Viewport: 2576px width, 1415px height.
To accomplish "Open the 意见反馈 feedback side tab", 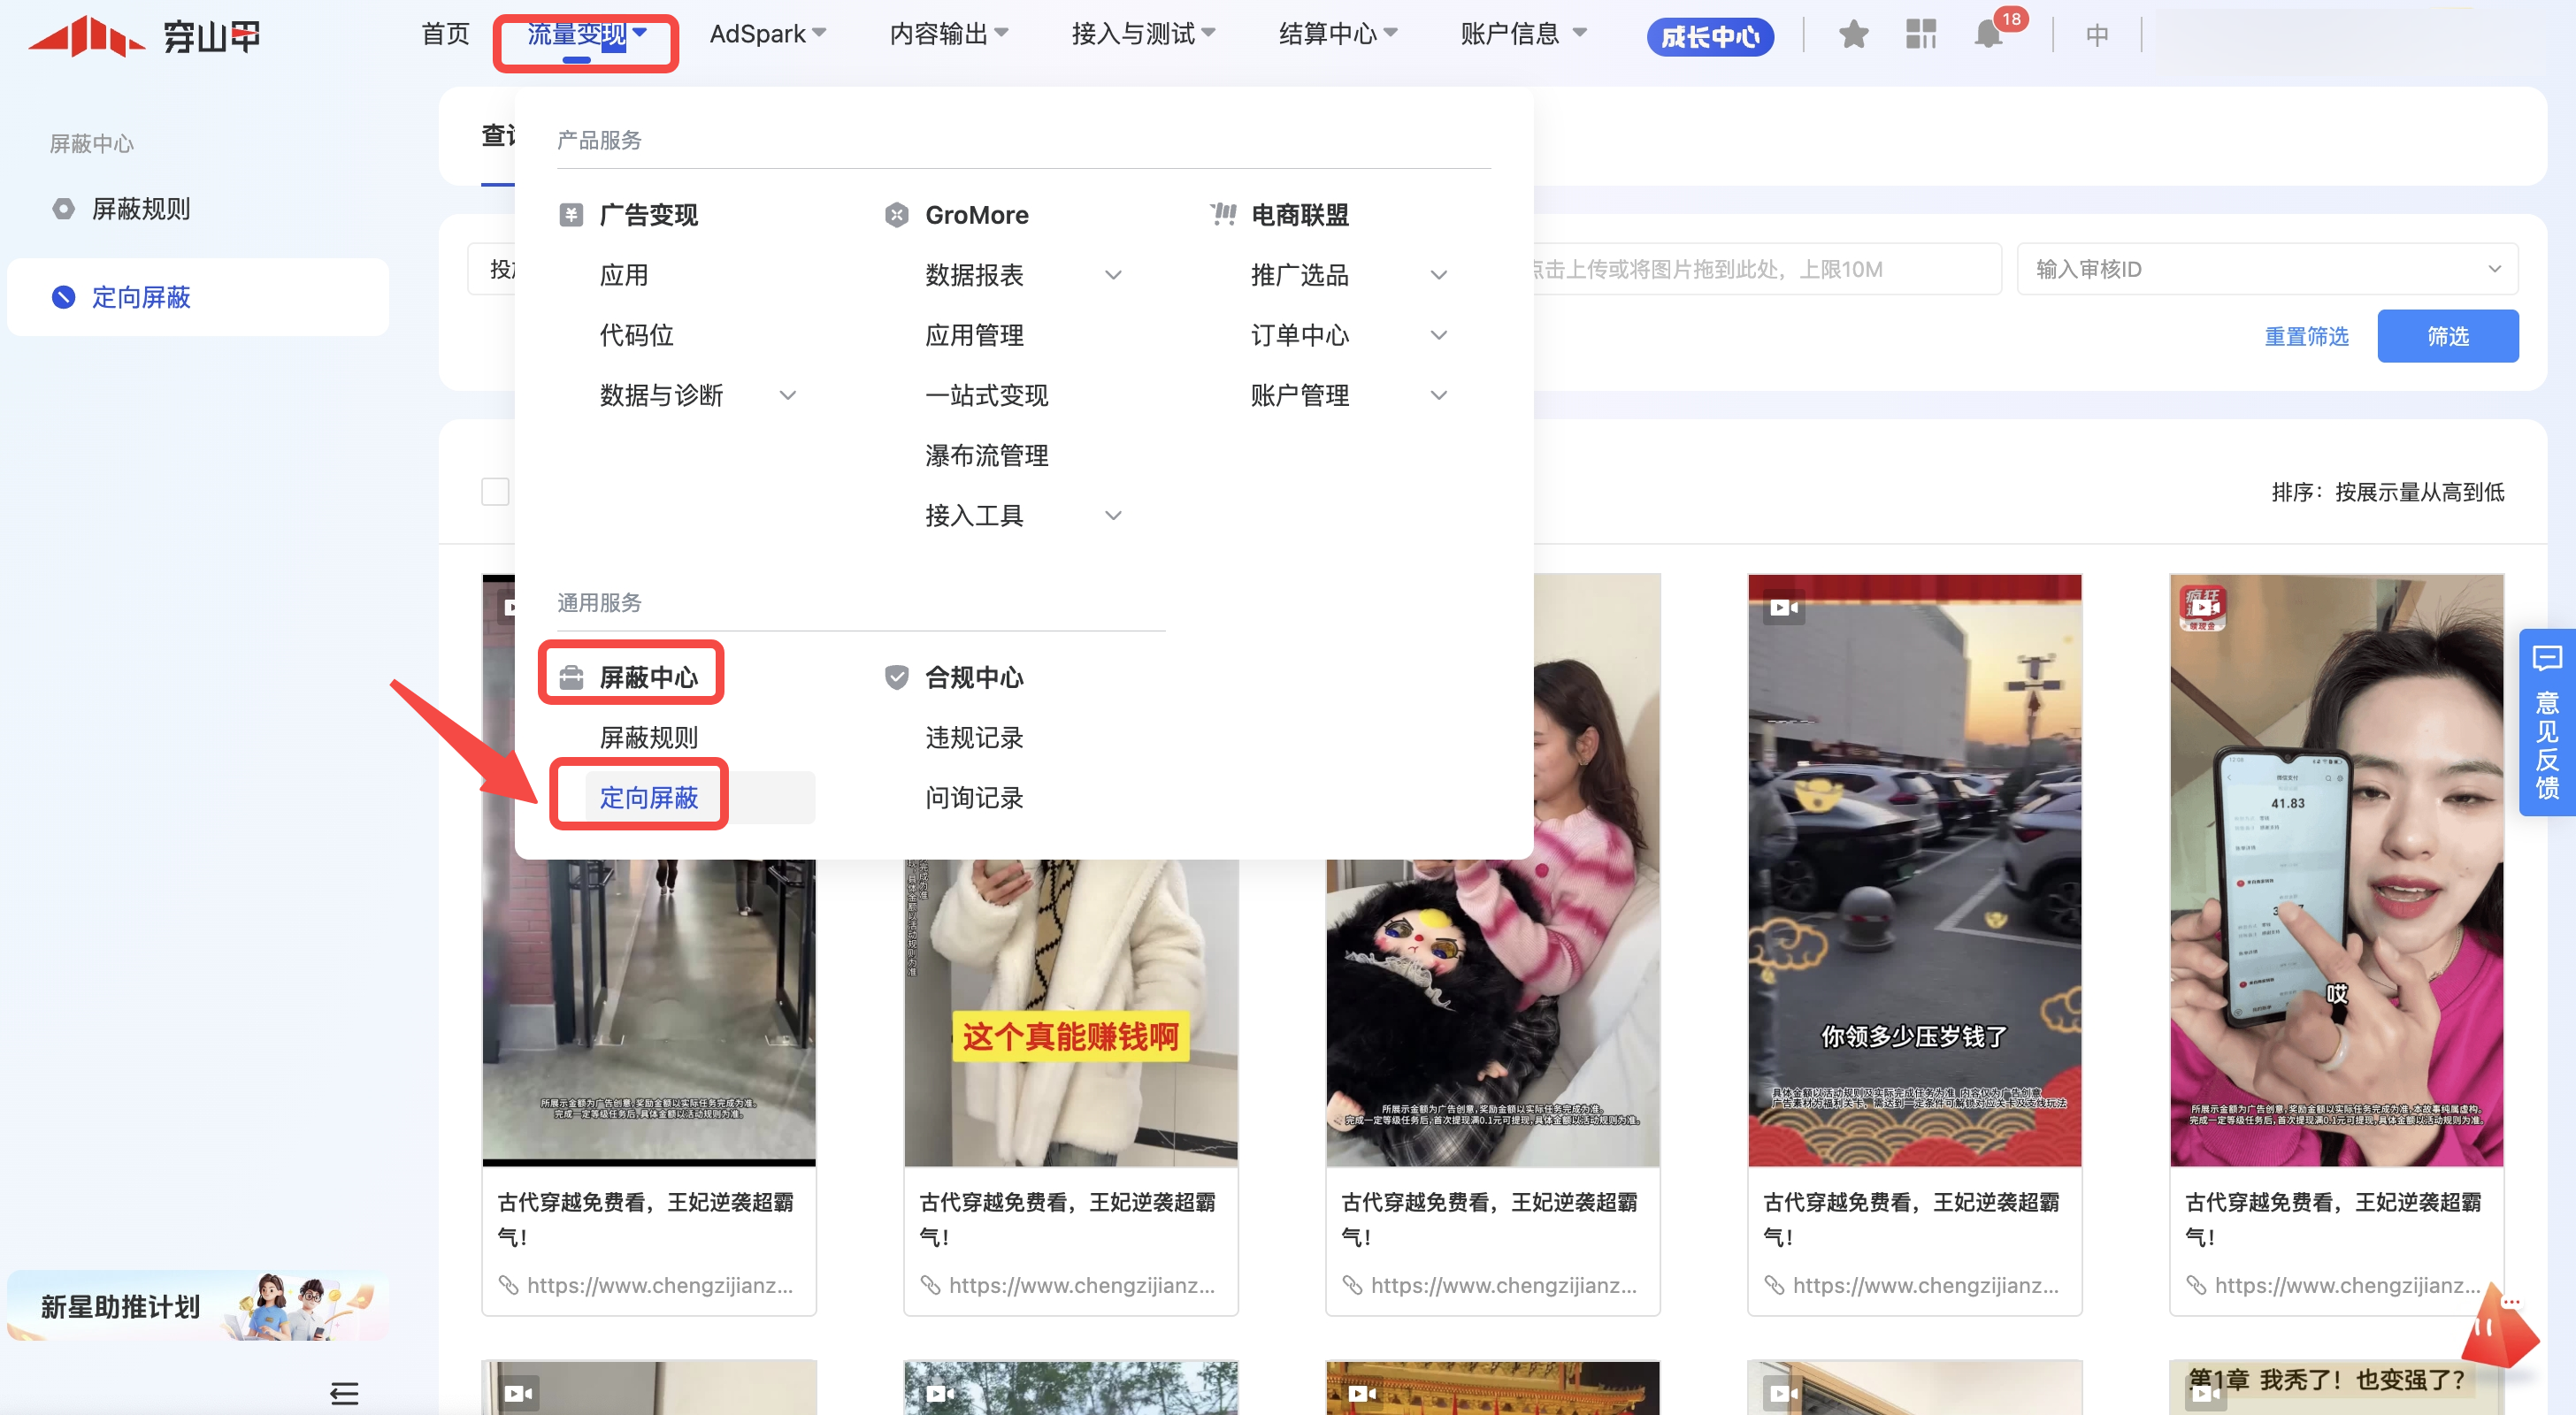I will pyautogui.click(x=2546, y=722).
